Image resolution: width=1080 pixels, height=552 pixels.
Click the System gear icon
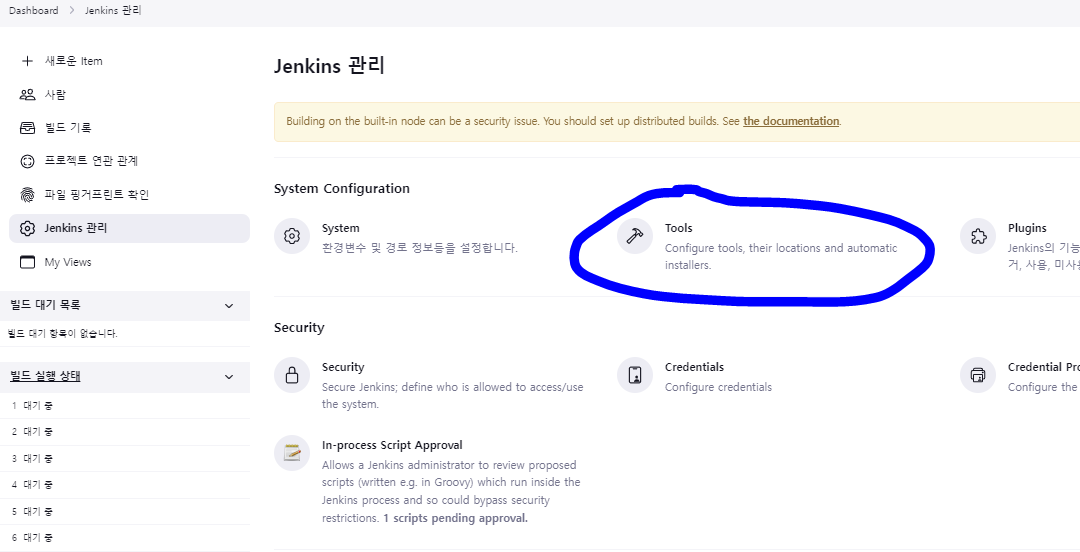(x=291, y=236)
